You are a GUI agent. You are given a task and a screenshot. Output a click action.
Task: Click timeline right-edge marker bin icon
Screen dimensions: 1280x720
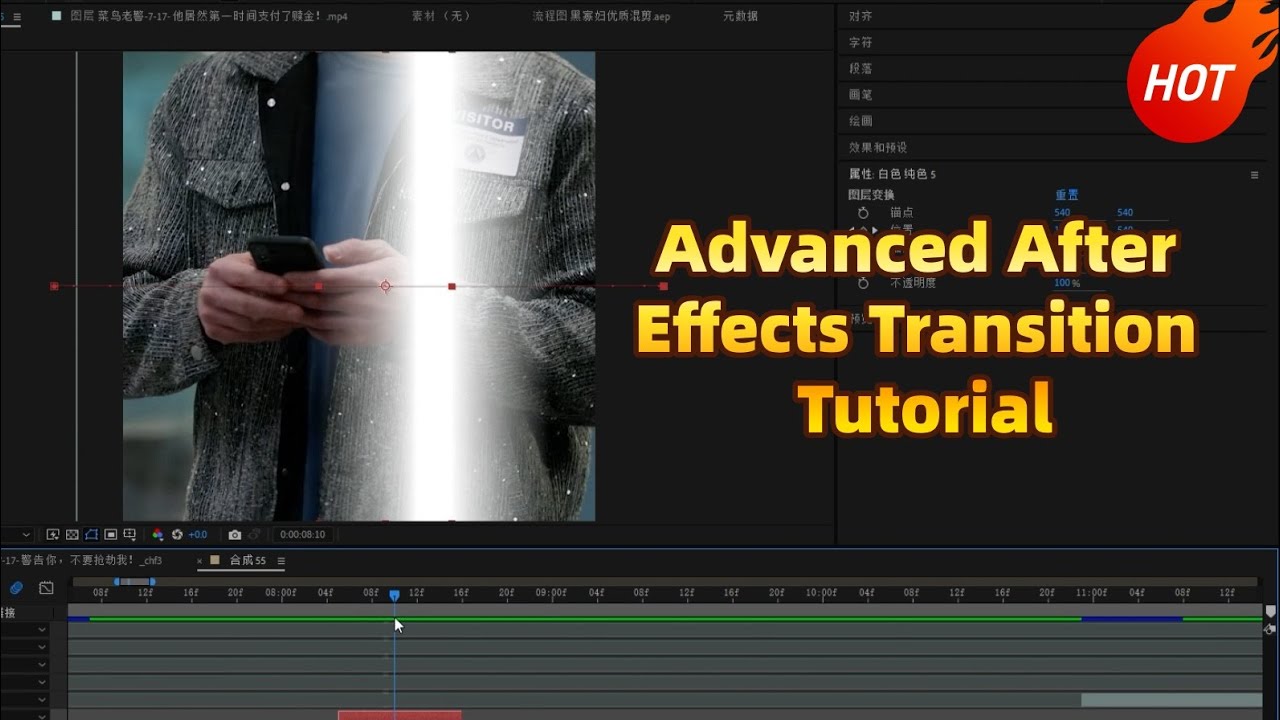point(1271,611)
